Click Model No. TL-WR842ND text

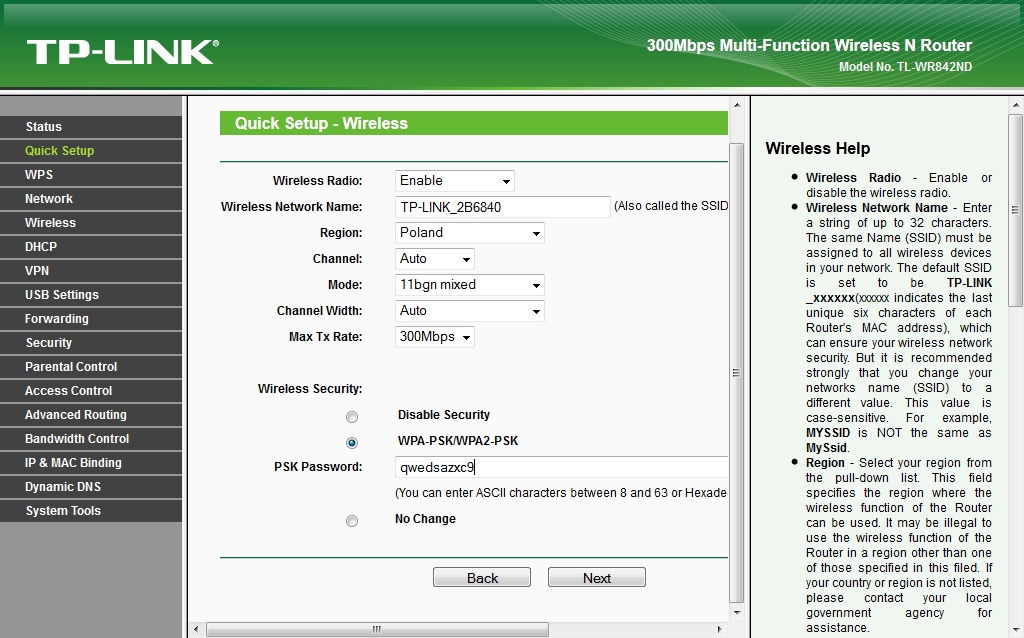tap(905, 67)
